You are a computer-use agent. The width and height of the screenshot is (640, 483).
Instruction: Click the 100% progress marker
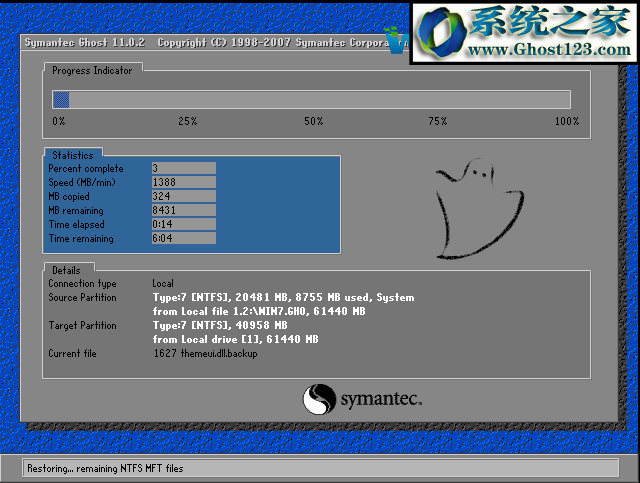(567, 121)
